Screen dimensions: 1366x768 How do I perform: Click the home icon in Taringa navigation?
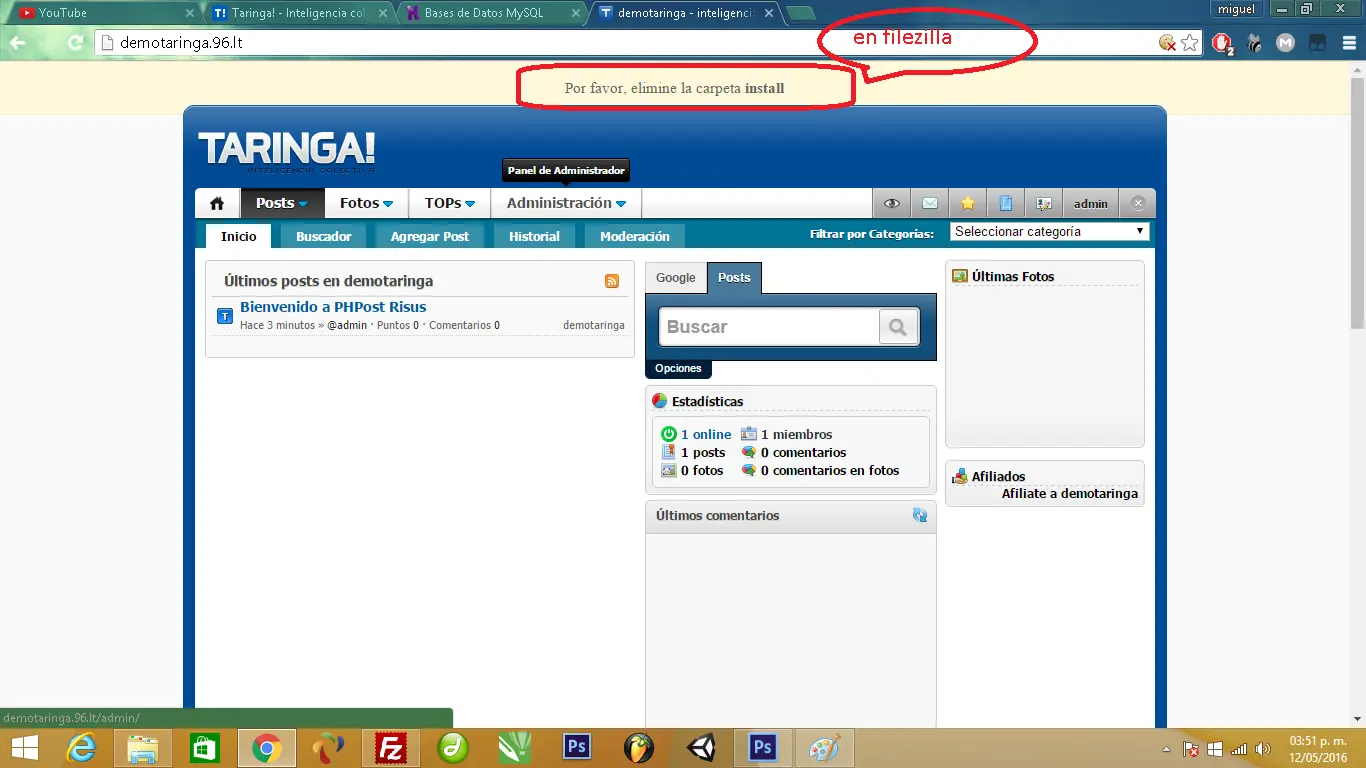click(217, 203)
